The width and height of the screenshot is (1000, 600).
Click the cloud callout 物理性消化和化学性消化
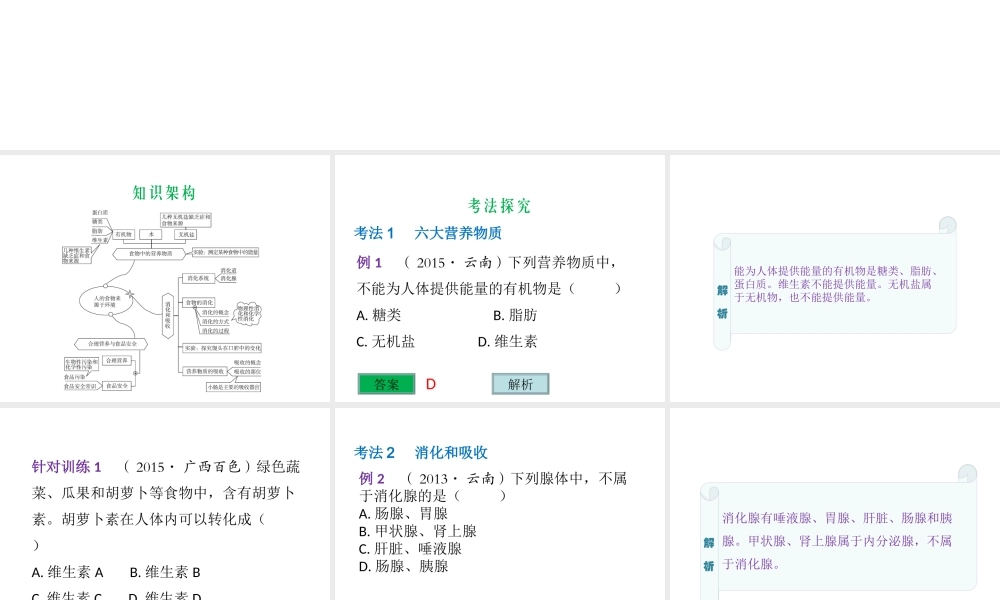click(249, 314)
